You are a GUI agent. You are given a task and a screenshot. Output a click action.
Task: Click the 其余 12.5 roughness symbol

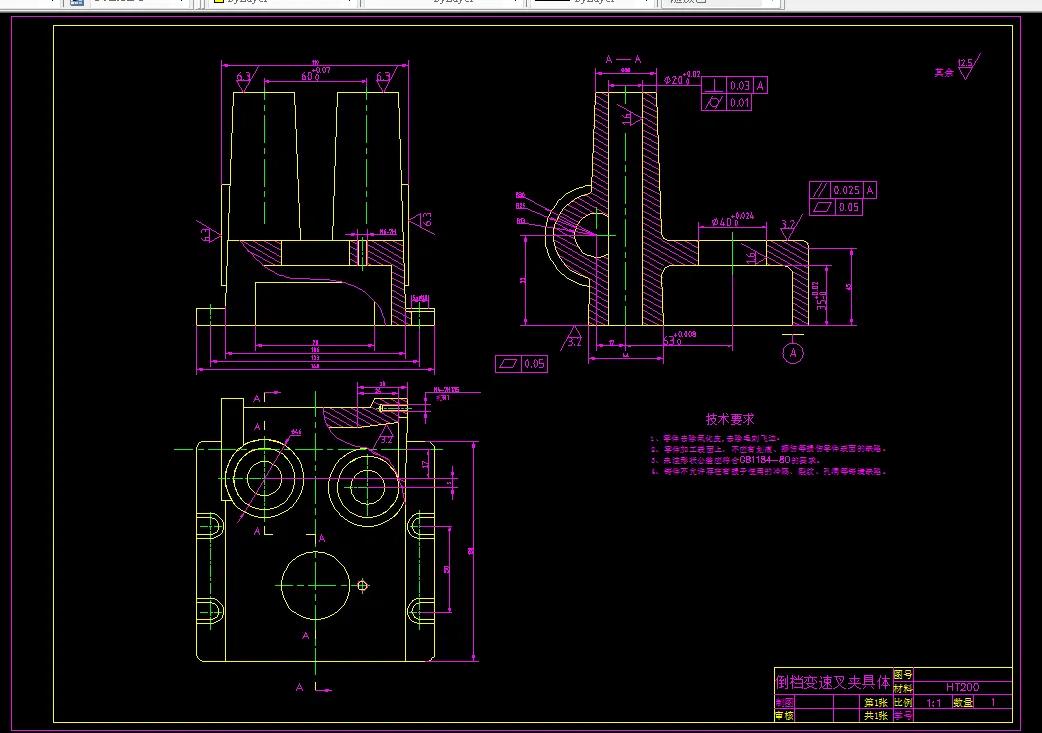[x=957, y=68]
